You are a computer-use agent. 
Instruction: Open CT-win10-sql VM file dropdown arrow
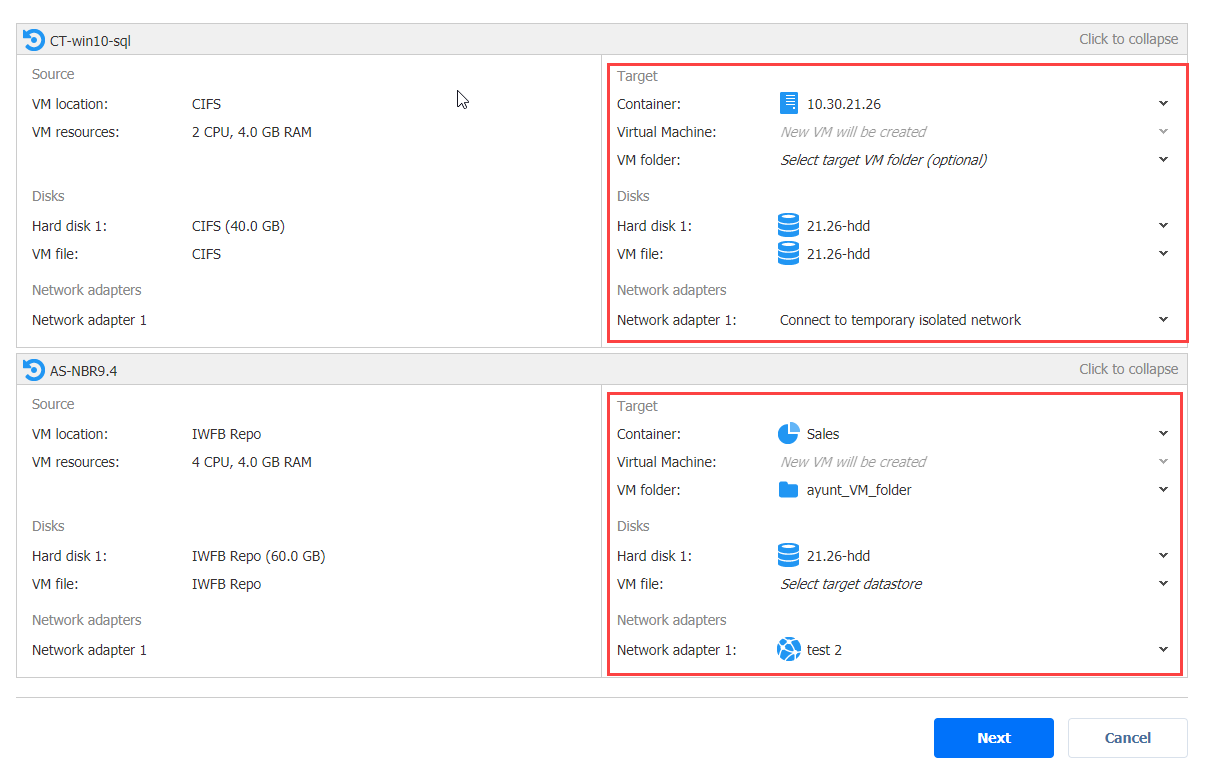tap(1163, 253)
